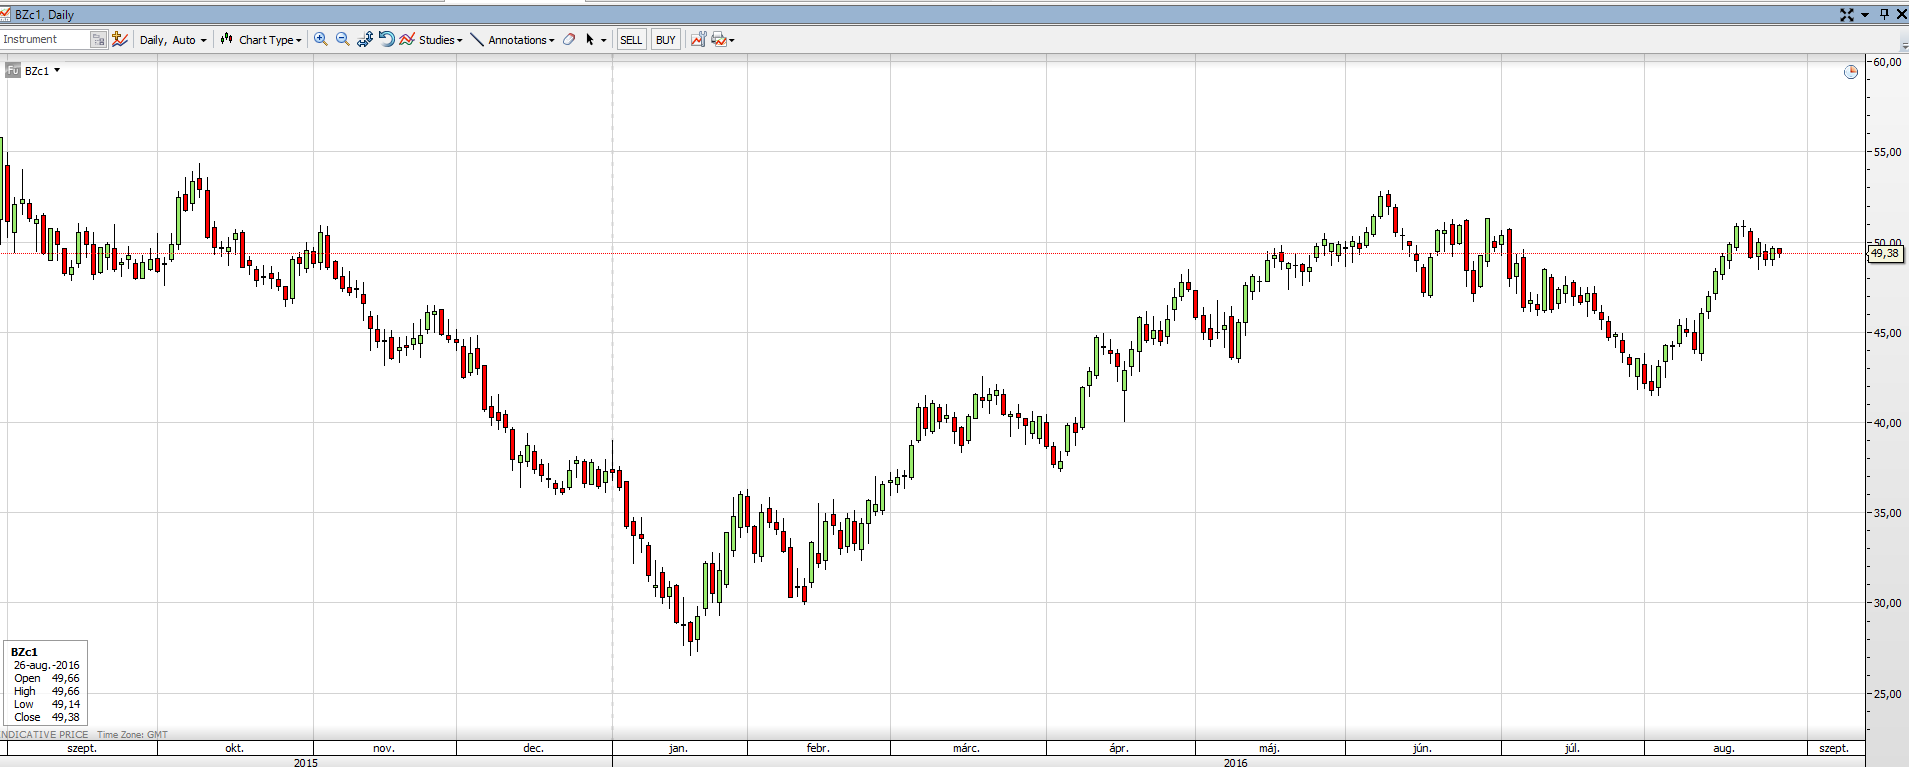Open the Studies dropdown menu

click(441, 40)
